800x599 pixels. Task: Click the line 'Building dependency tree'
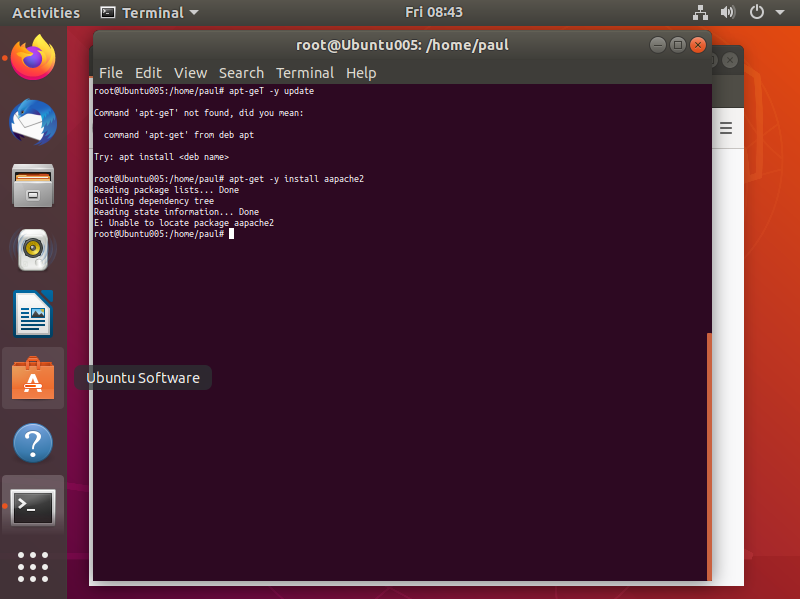(154, 201)
